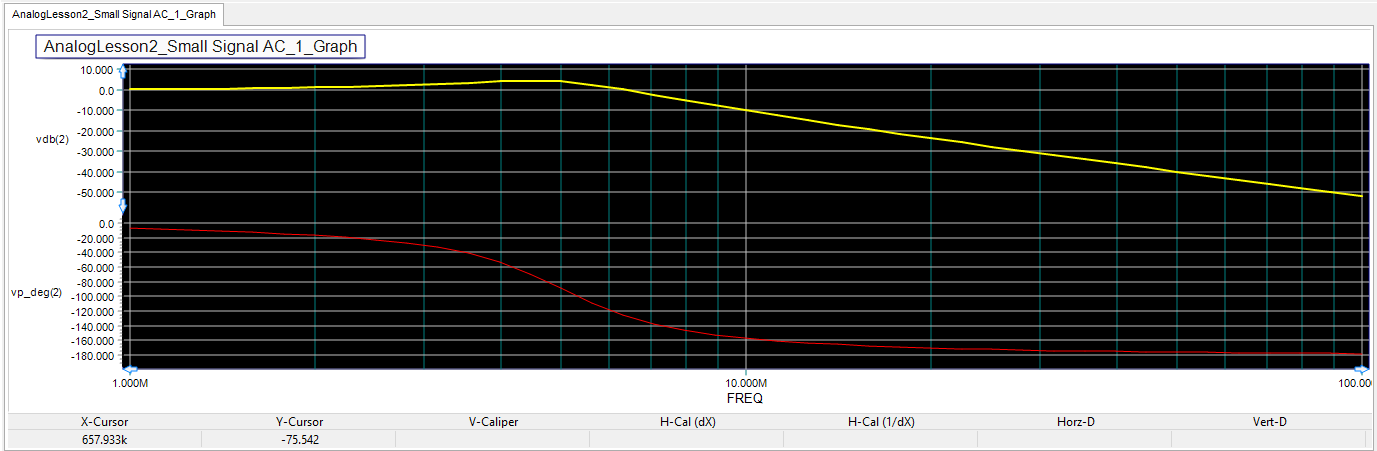Click the FREQ axis label

[x=745, y=398]
